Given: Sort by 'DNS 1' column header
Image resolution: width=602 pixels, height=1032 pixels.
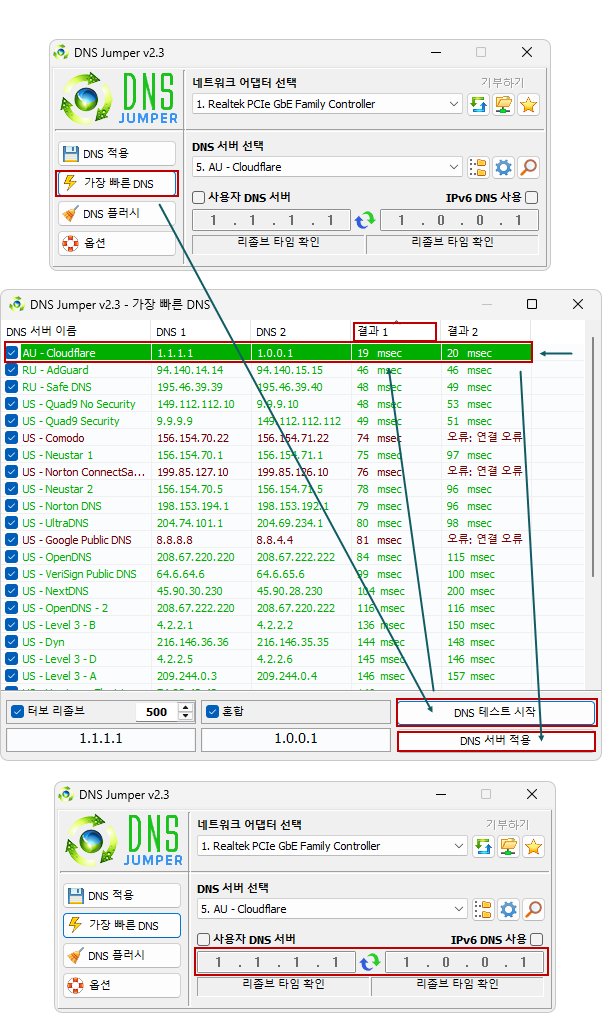Looking at the screenshot, I should coord(201,331).
